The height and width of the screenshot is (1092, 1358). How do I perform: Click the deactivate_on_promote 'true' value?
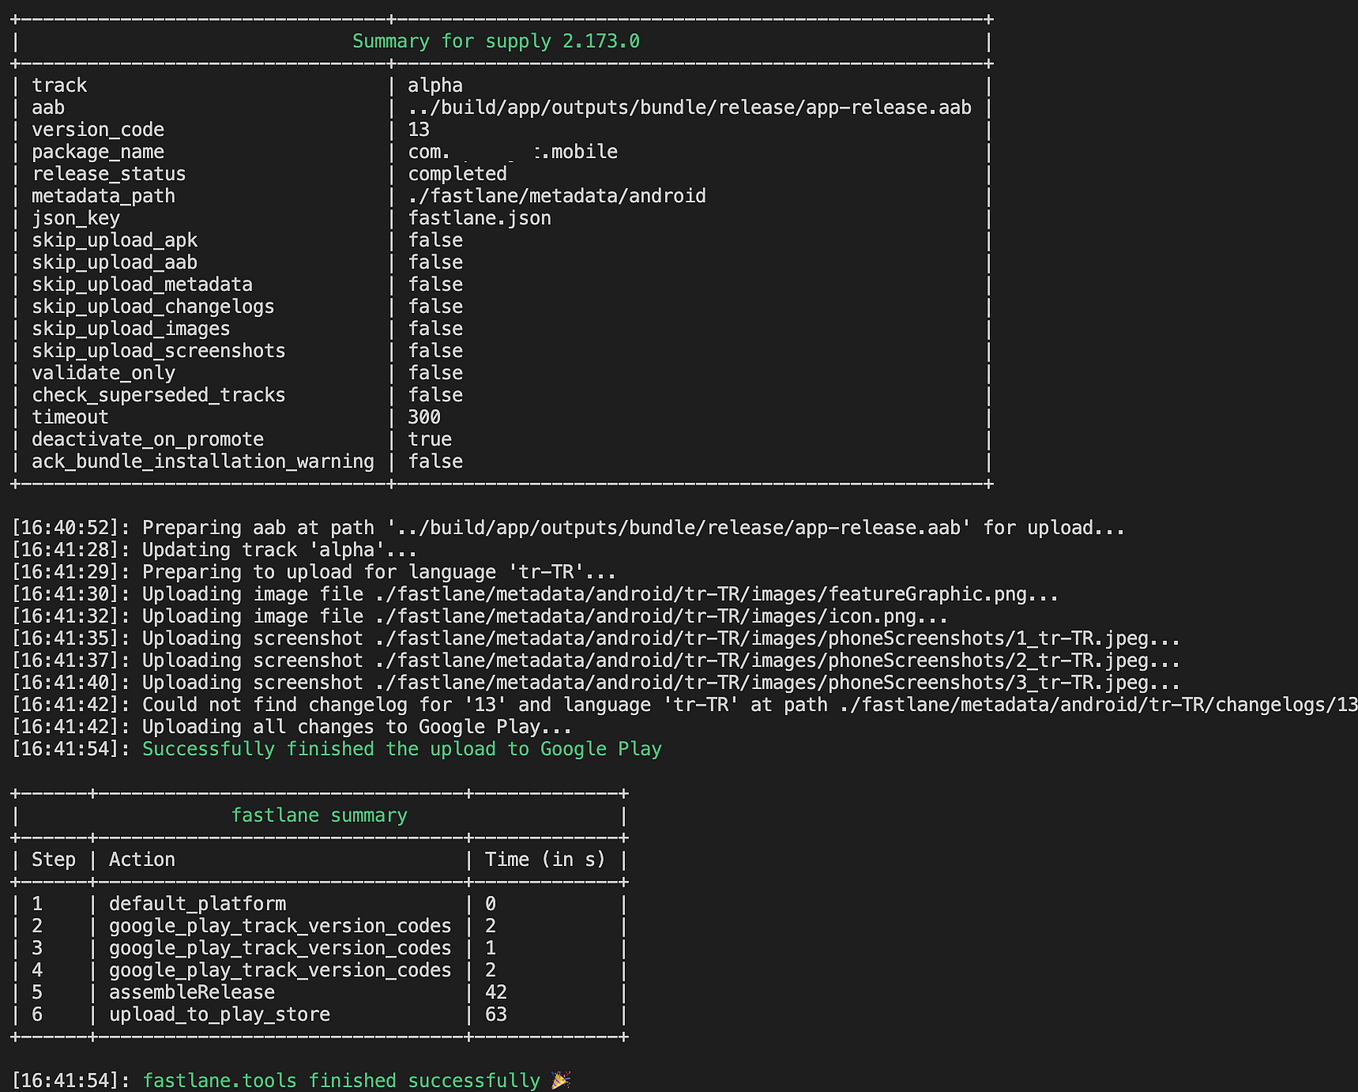pyautogui.click(x=430, y=439)
